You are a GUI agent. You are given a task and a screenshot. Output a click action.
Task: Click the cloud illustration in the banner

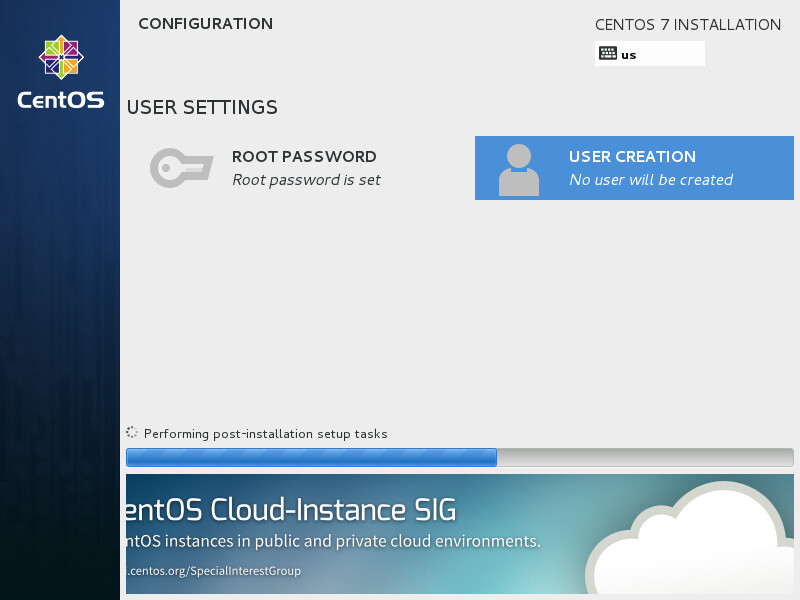[x=690, y=540]
